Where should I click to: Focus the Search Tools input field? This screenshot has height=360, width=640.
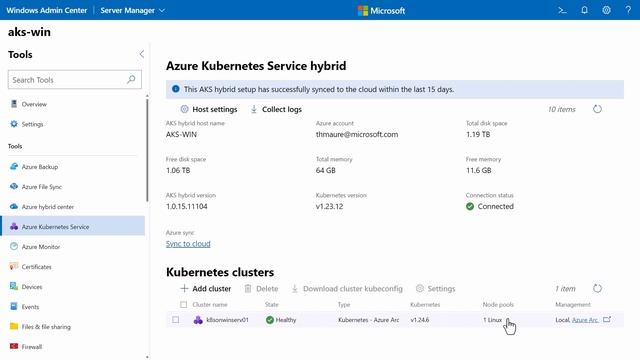coord(75,80)
